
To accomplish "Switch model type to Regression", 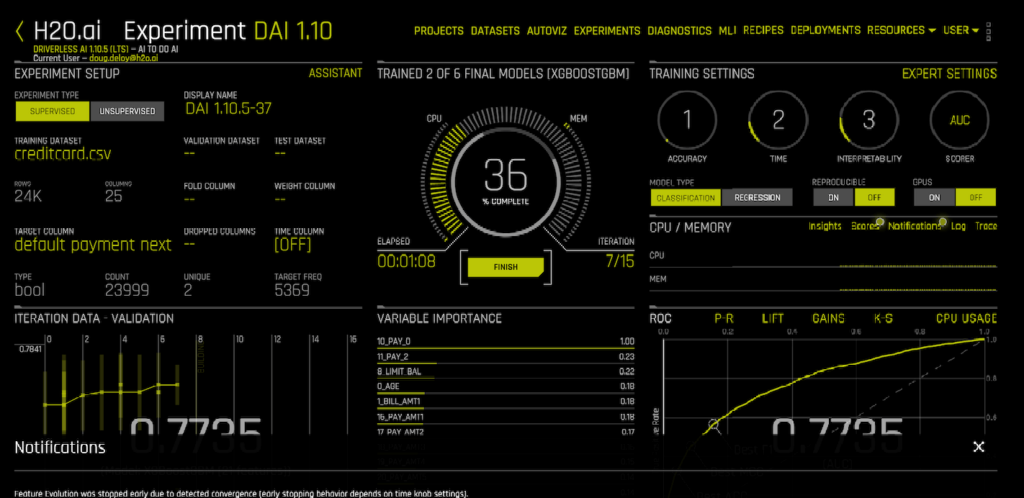I will tap(757, 197).
